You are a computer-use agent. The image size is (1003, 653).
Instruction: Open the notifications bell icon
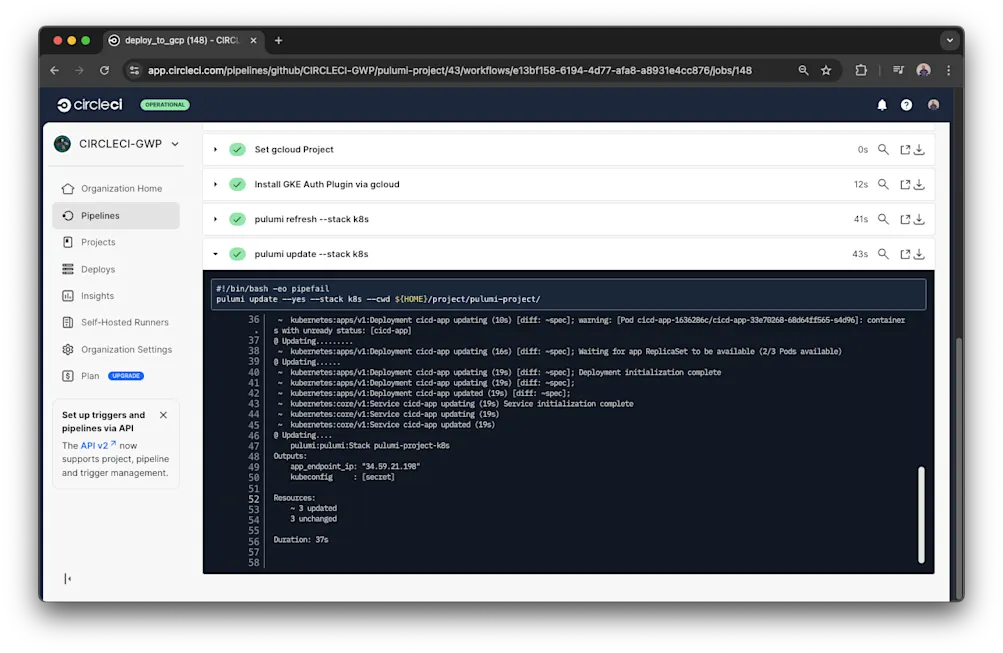[881, 104]
